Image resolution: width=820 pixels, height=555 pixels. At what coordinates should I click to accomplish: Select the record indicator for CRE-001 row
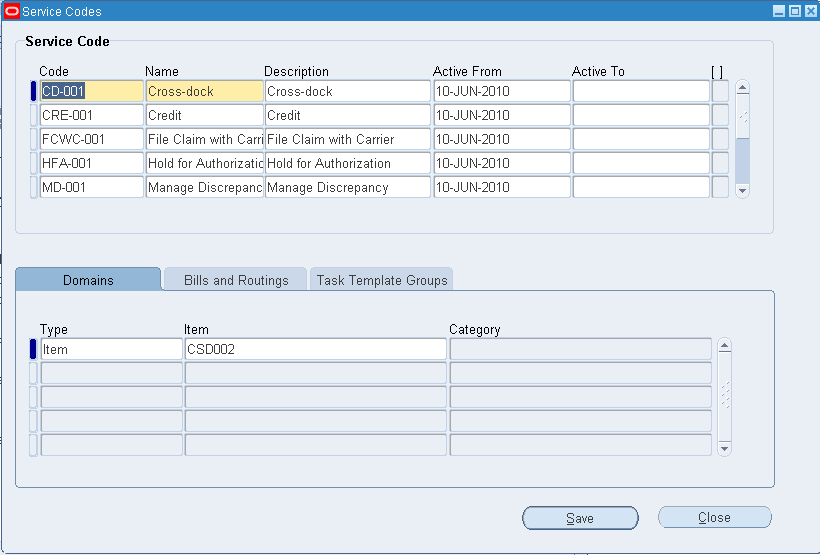[x=33, y=115]
